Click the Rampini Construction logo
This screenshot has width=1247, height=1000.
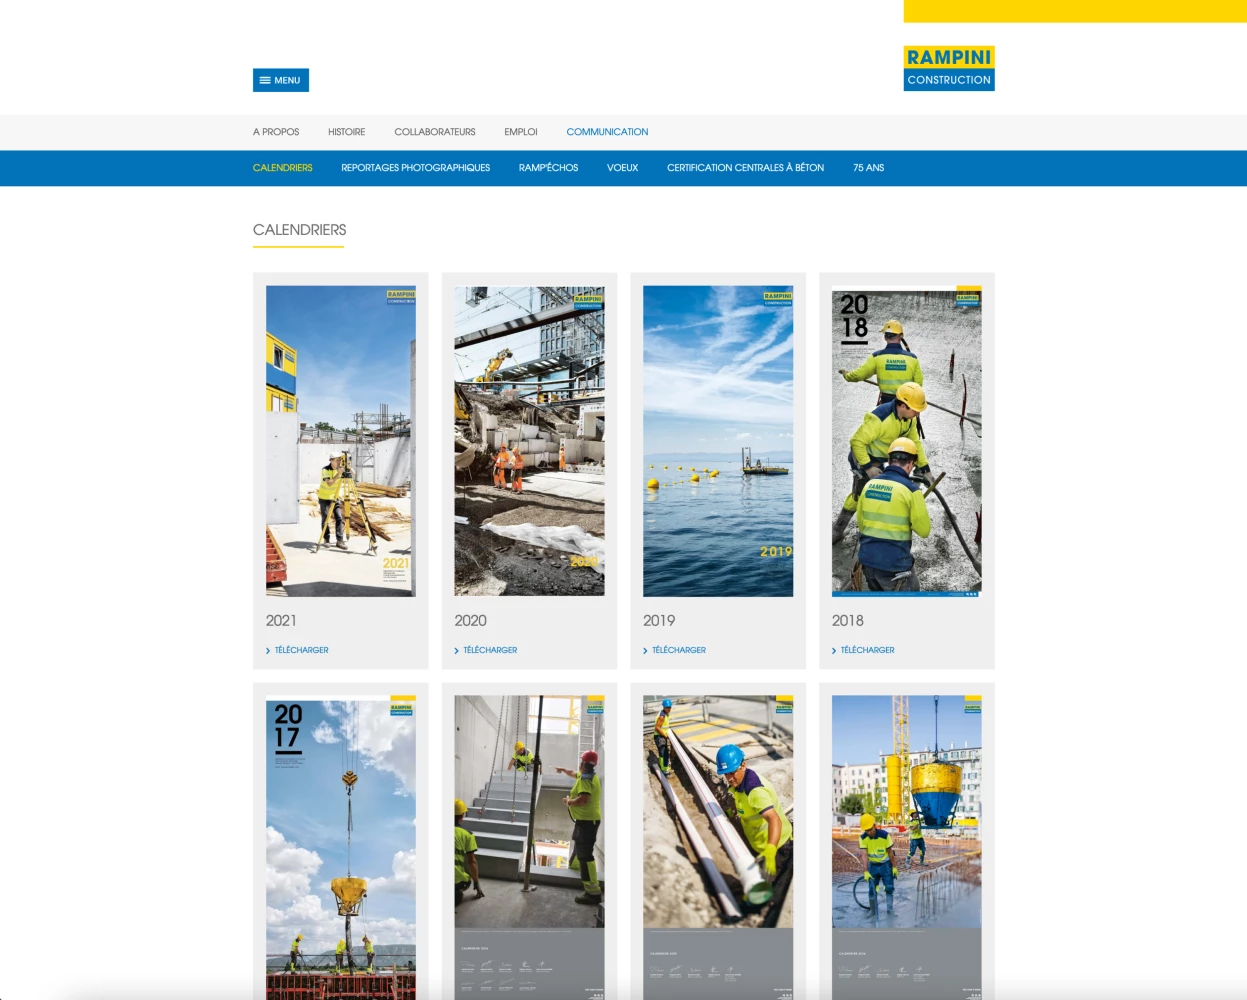[x=948, y=68]
